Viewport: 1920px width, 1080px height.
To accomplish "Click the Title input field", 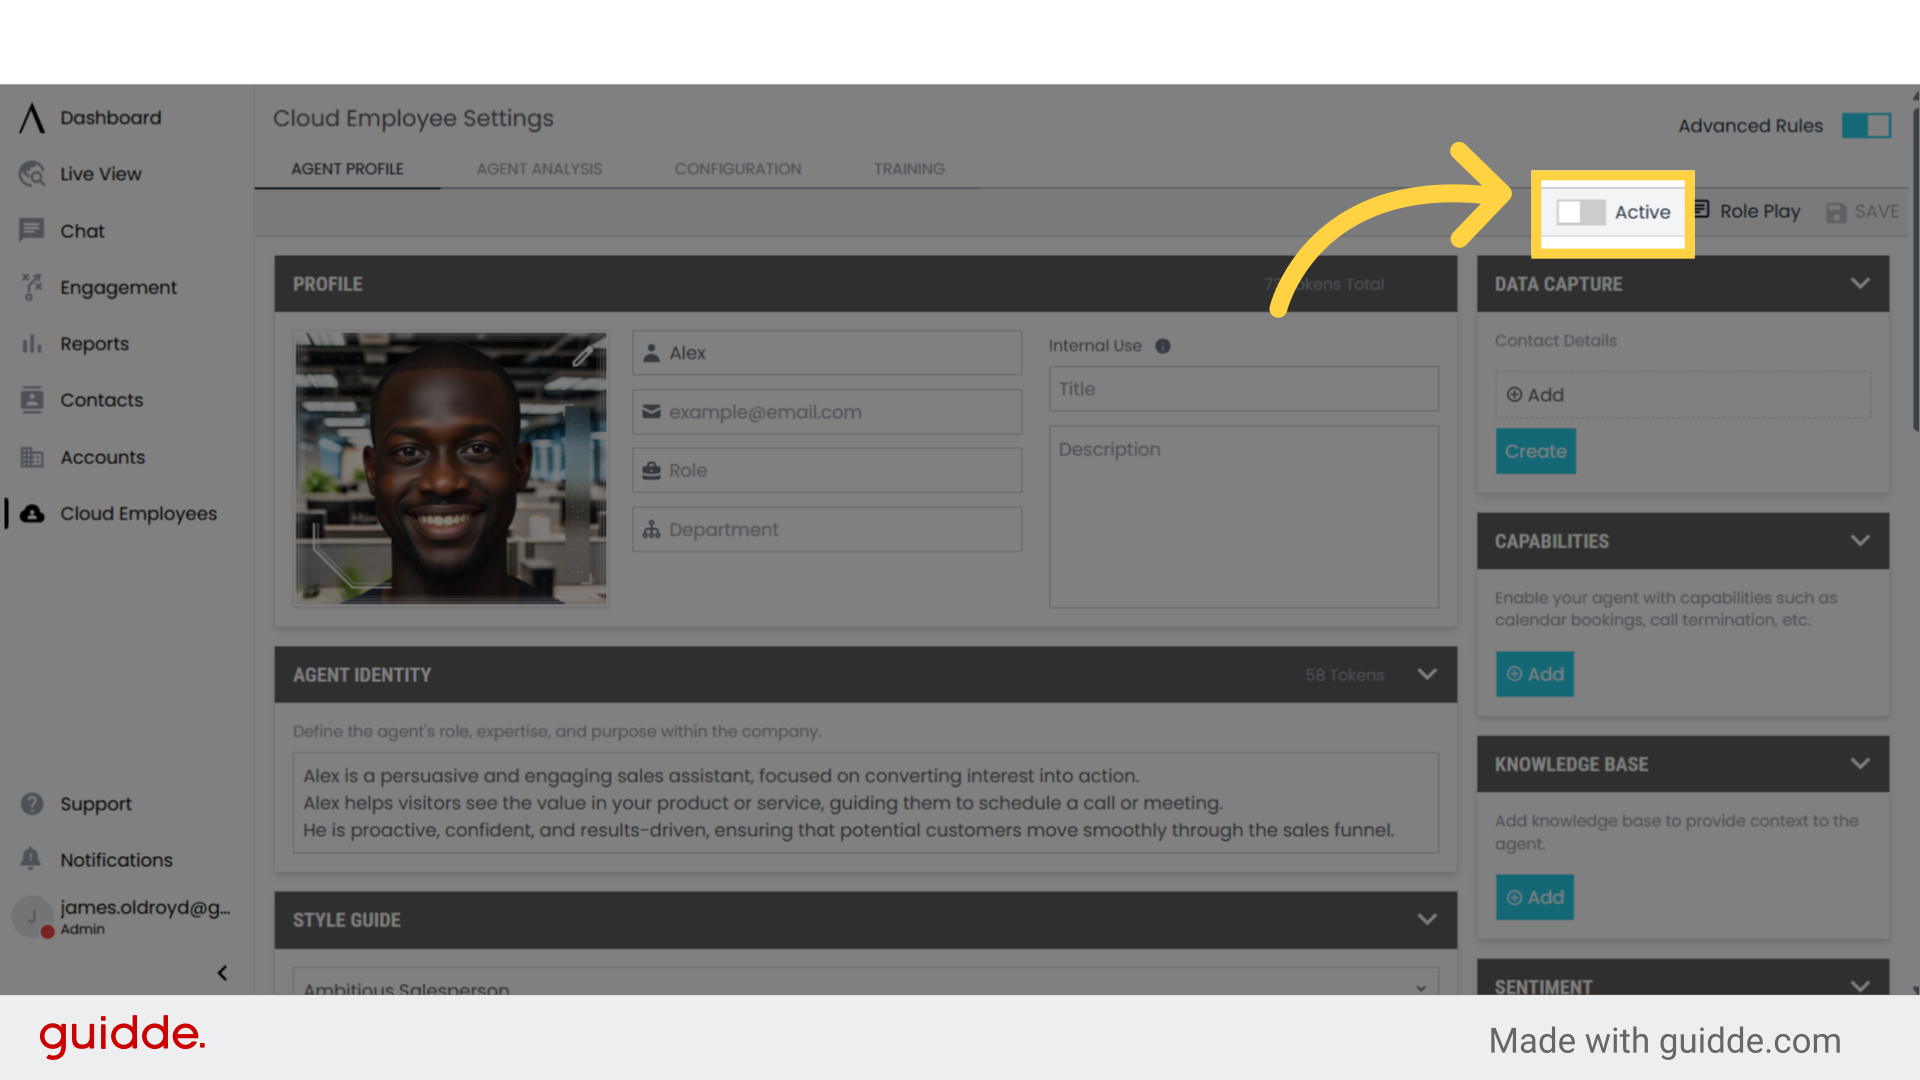I will click(x=1244, y=389).
